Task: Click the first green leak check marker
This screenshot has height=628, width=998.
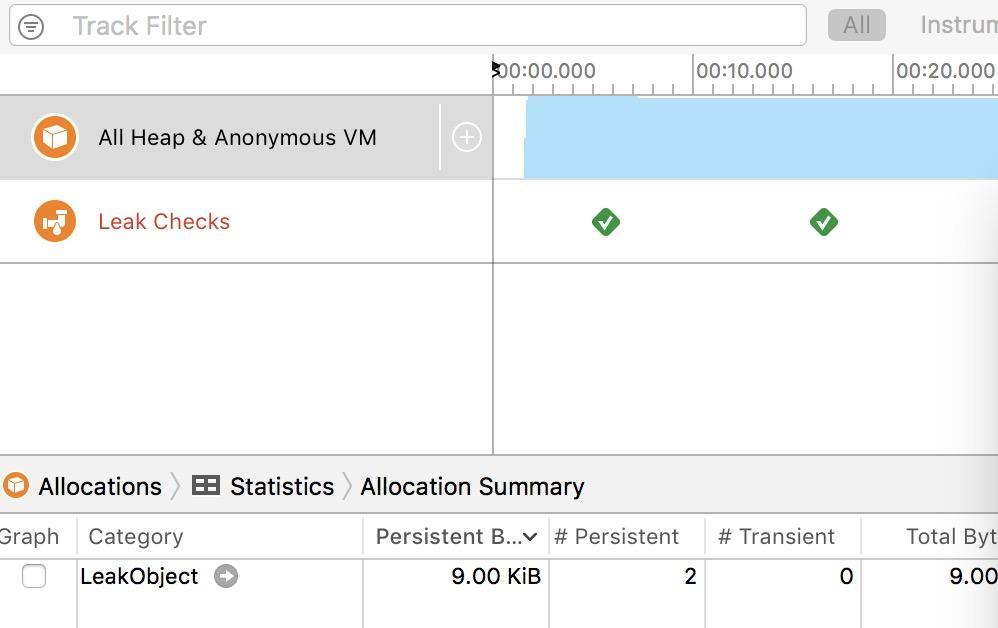Action: click(605, 221)
